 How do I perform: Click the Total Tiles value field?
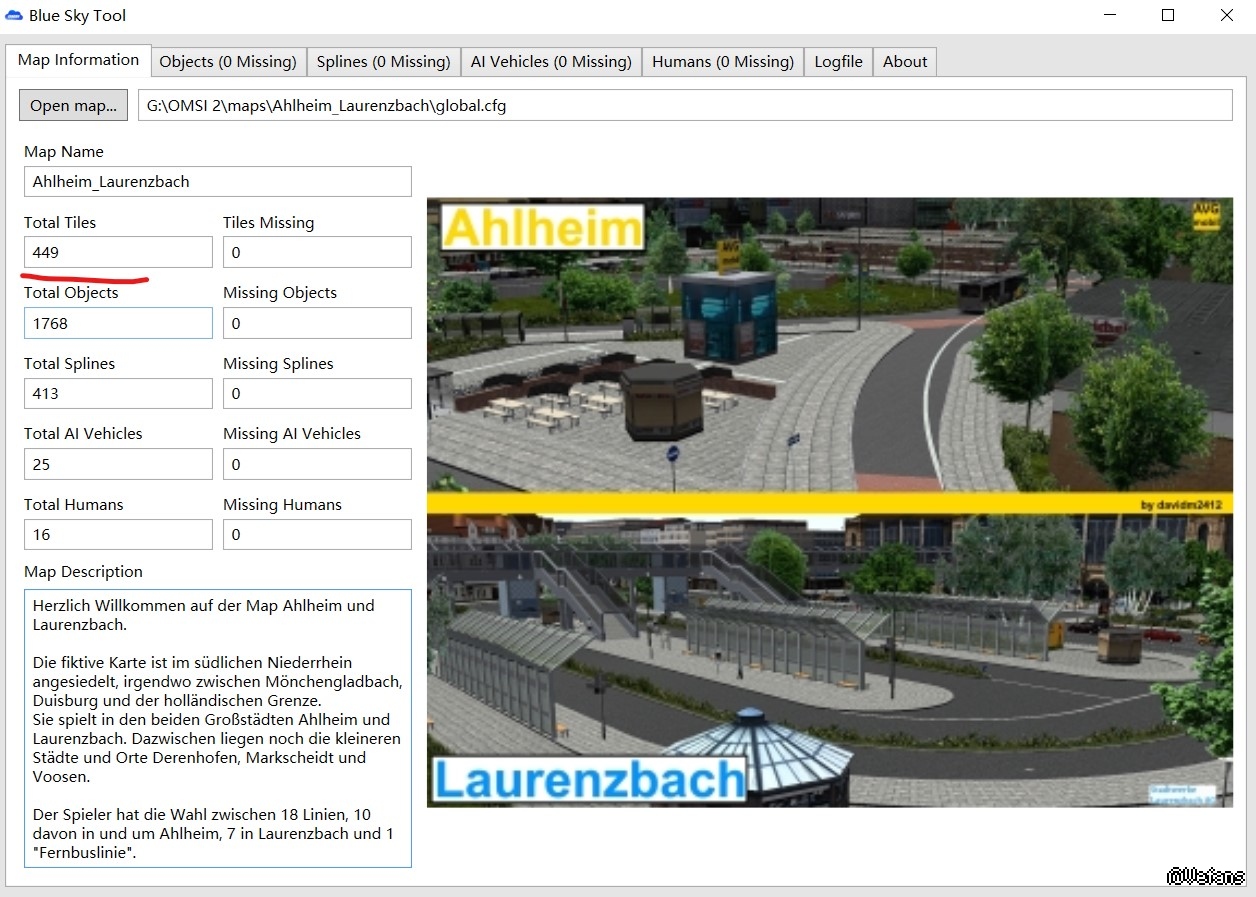(118, 253)
